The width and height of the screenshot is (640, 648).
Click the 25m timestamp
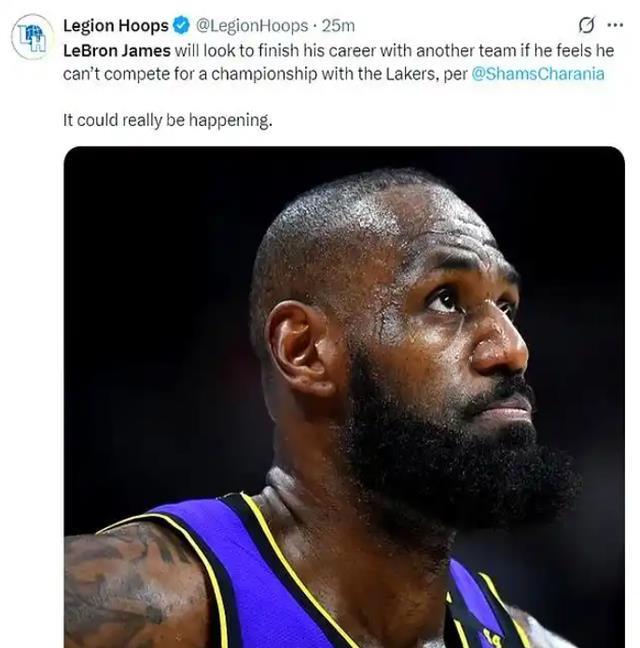[x=338, y=26]
